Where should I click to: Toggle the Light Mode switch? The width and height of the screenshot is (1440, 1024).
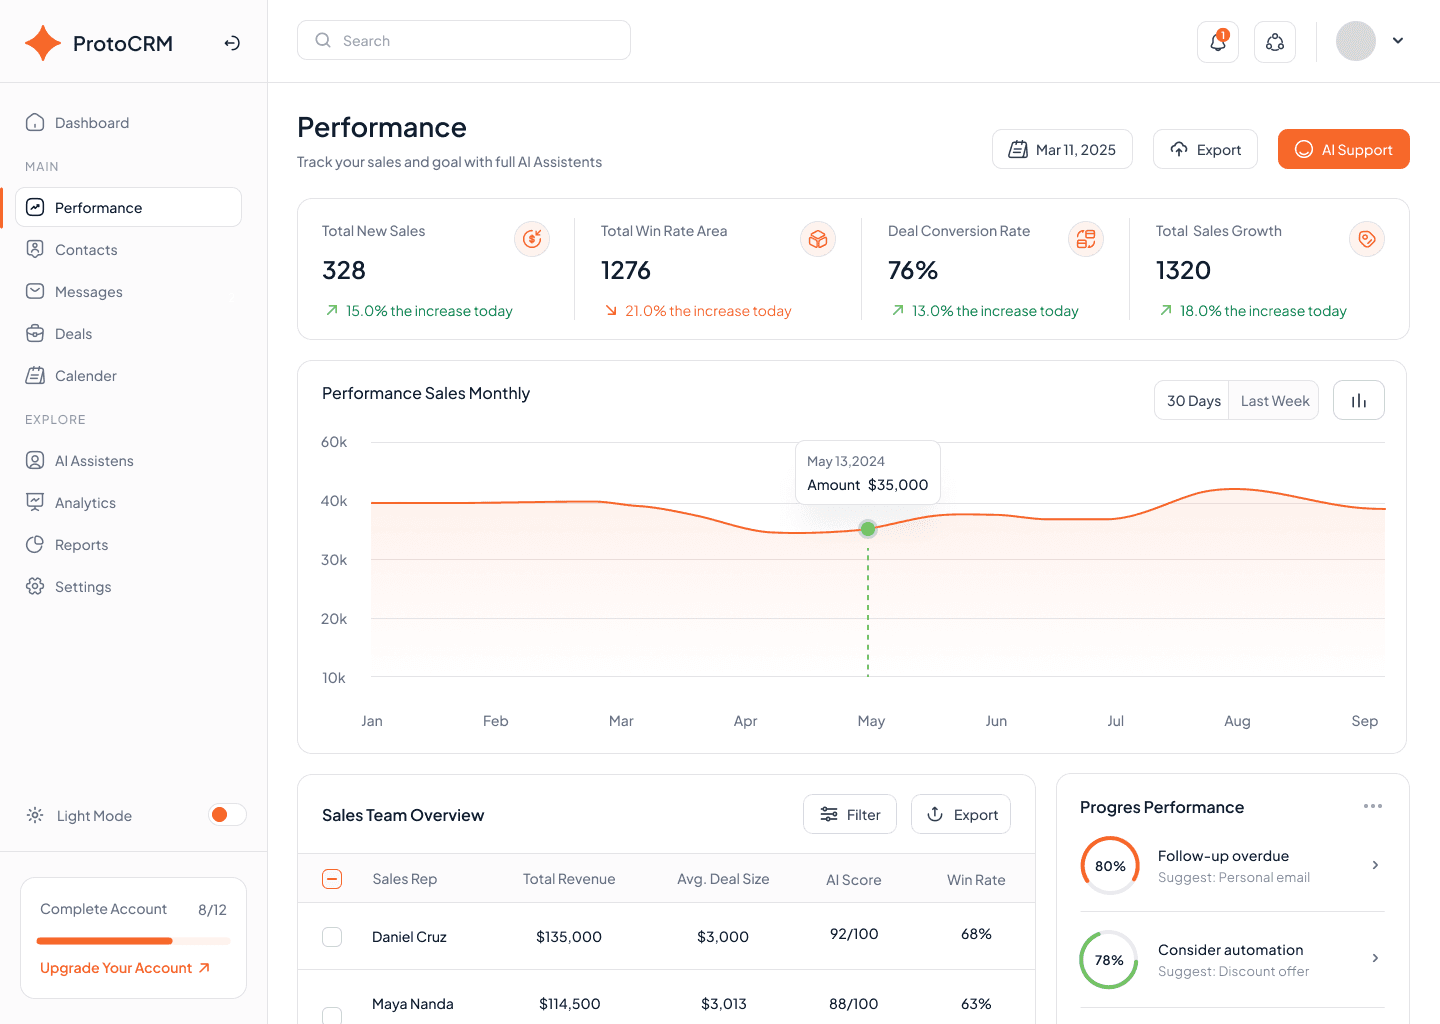tap(227, 815)
